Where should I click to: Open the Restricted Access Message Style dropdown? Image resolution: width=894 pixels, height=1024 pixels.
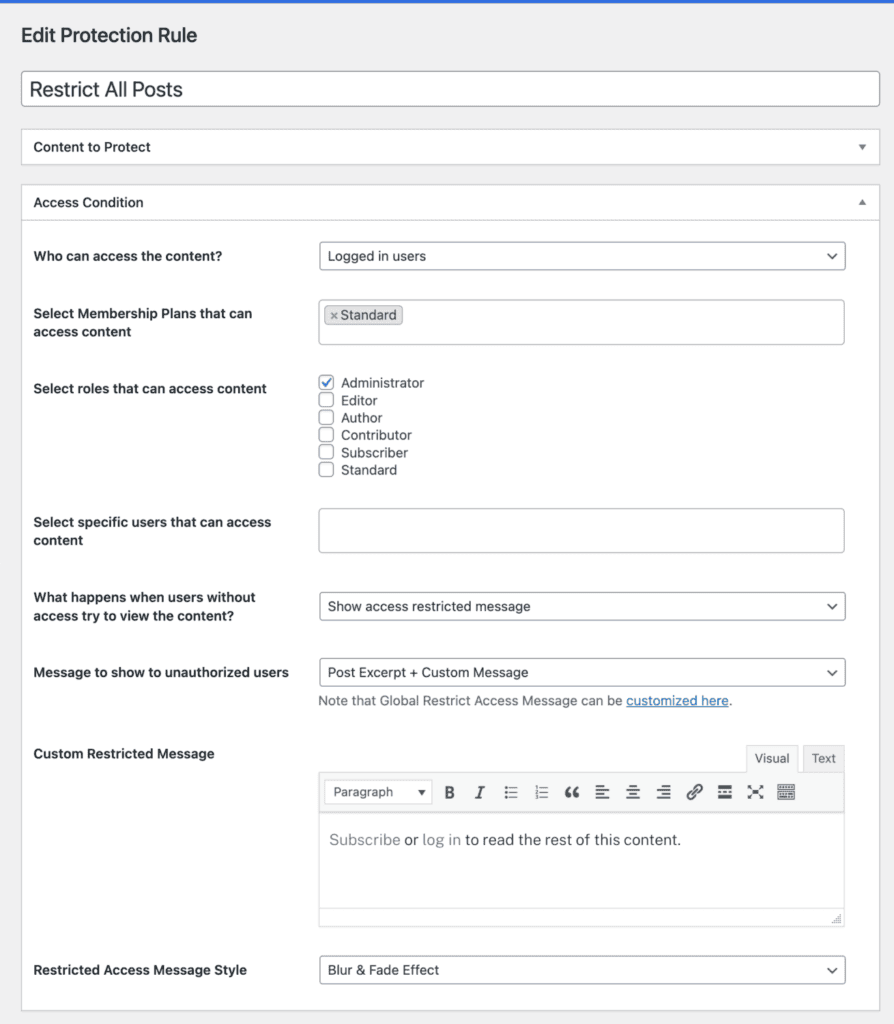tap(580, 969)
